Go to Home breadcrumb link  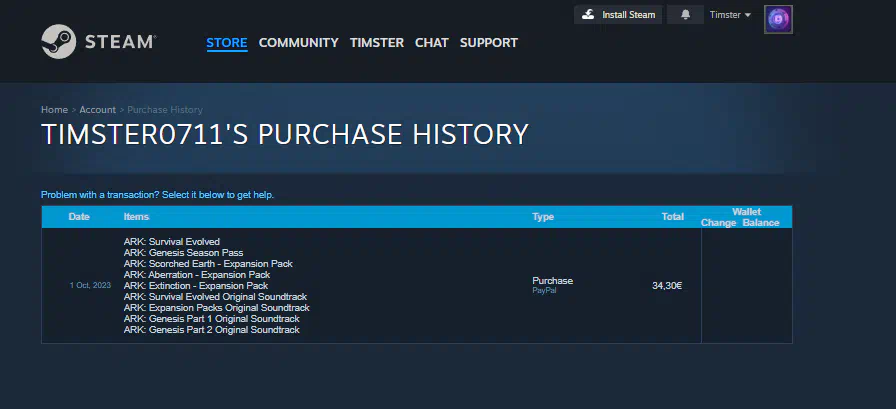click(54, 110)
